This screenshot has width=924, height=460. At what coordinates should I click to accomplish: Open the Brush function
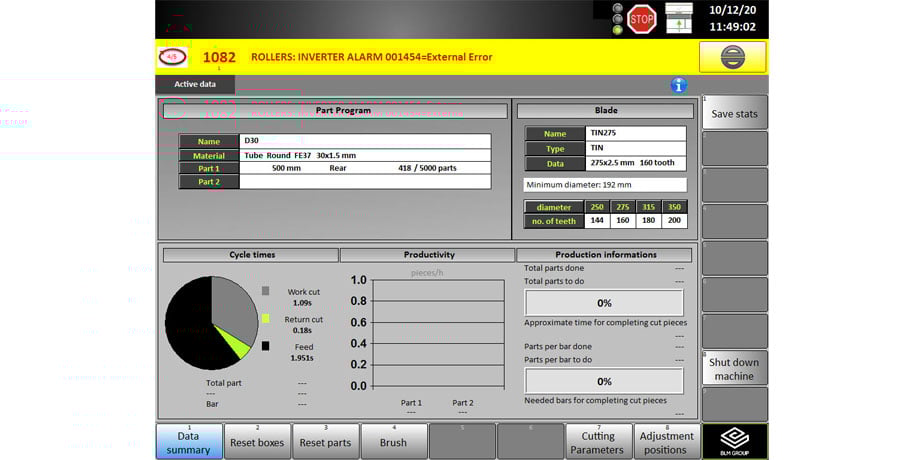tap(393, 442)
